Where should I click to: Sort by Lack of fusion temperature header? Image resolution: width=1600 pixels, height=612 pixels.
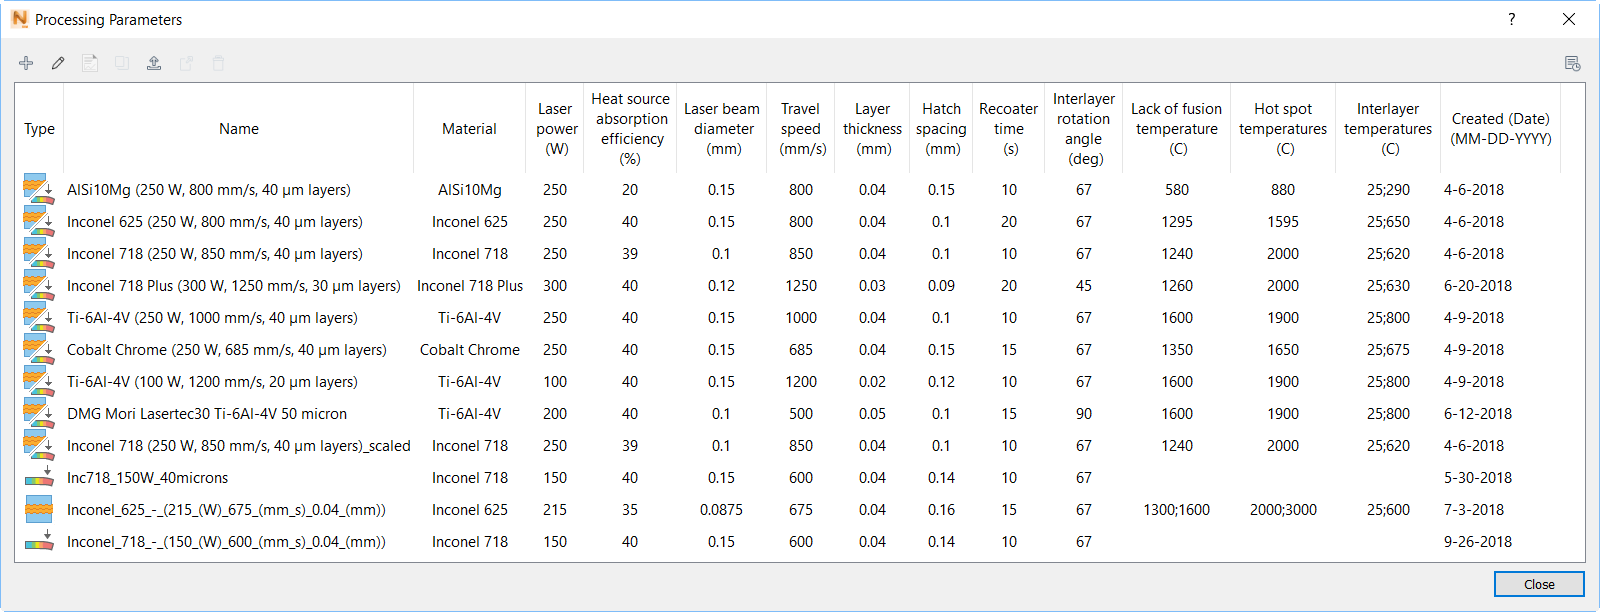point(1177,129)
